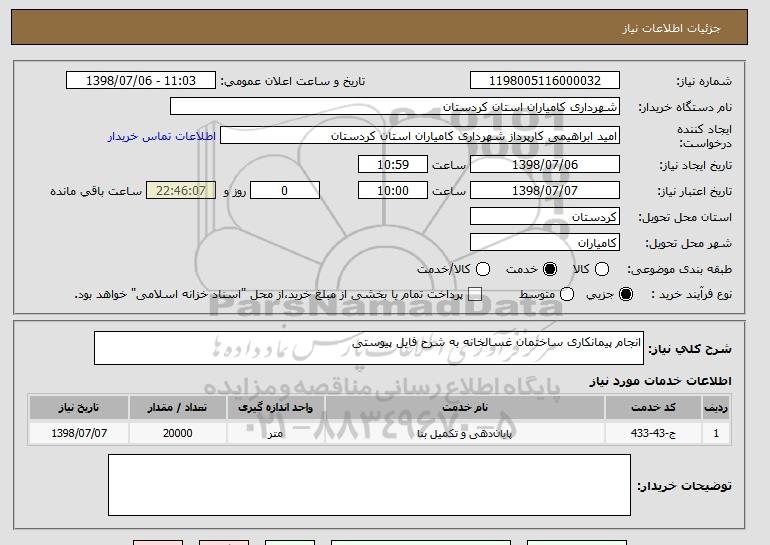Click service name cell پایان‌دهی و تکمیل بنا
The height and width of the screenshot is (545, 770).
tap(465, 433)
